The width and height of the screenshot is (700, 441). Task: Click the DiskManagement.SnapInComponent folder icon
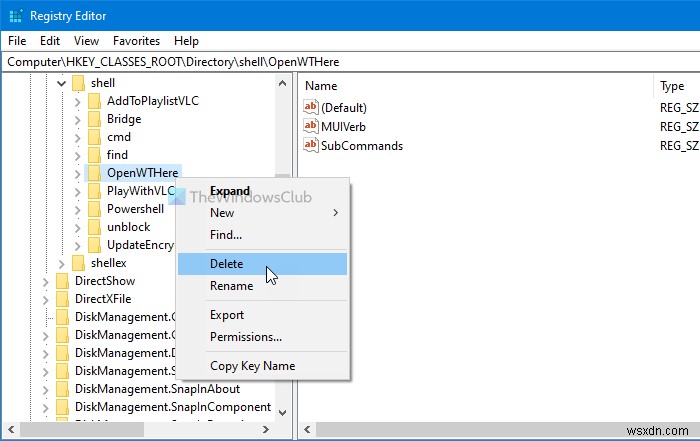62,407
